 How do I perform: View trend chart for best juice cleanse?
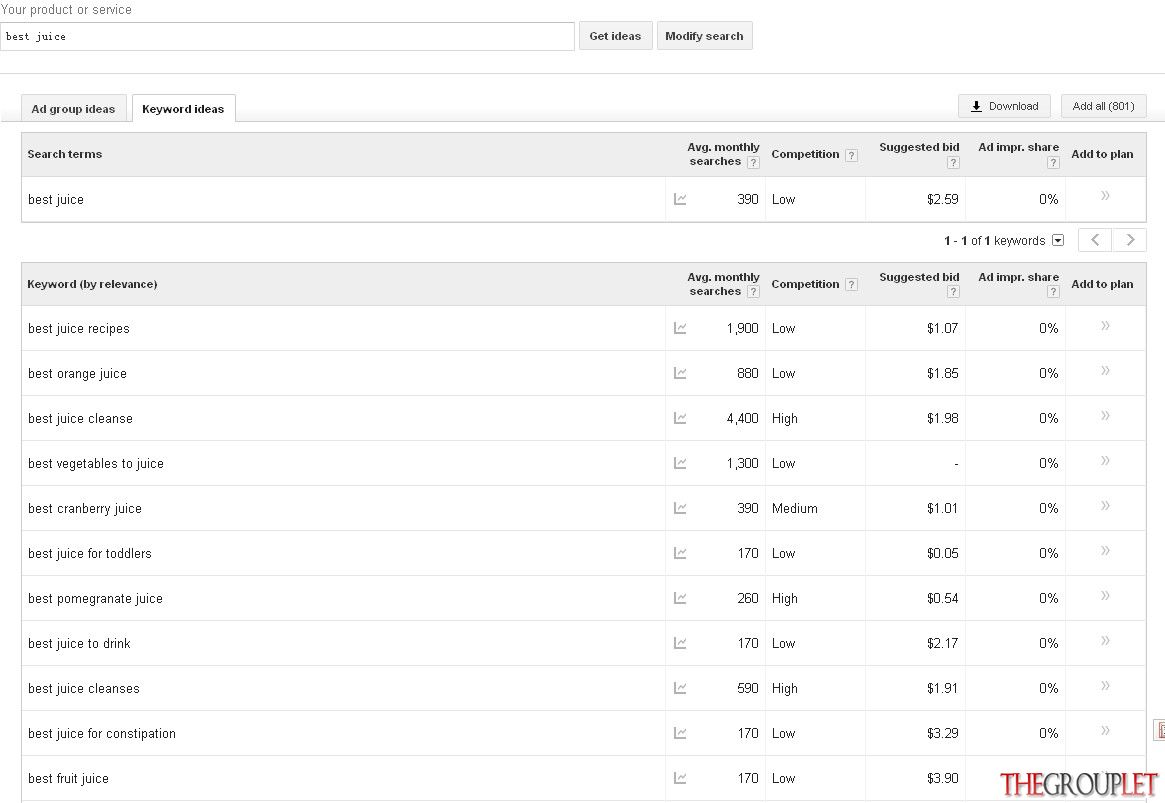680,418
